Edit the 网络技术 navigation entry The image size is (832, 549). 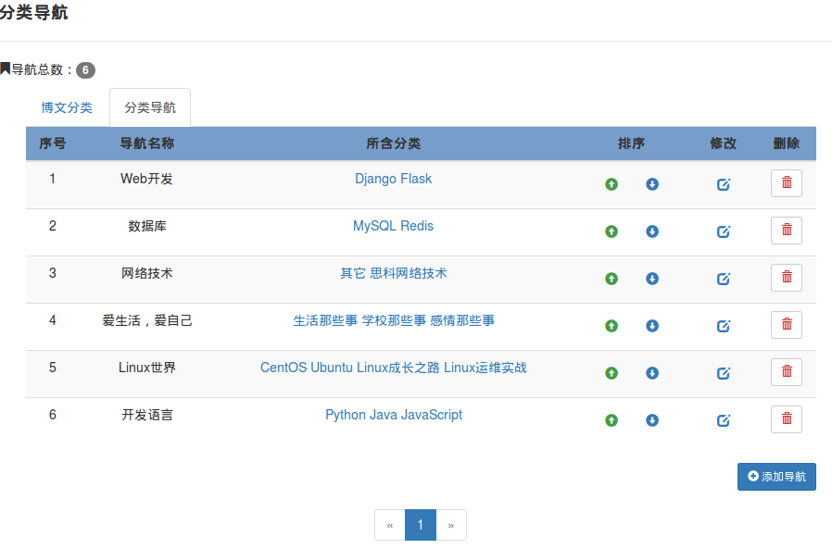click(x=723, y=278)
